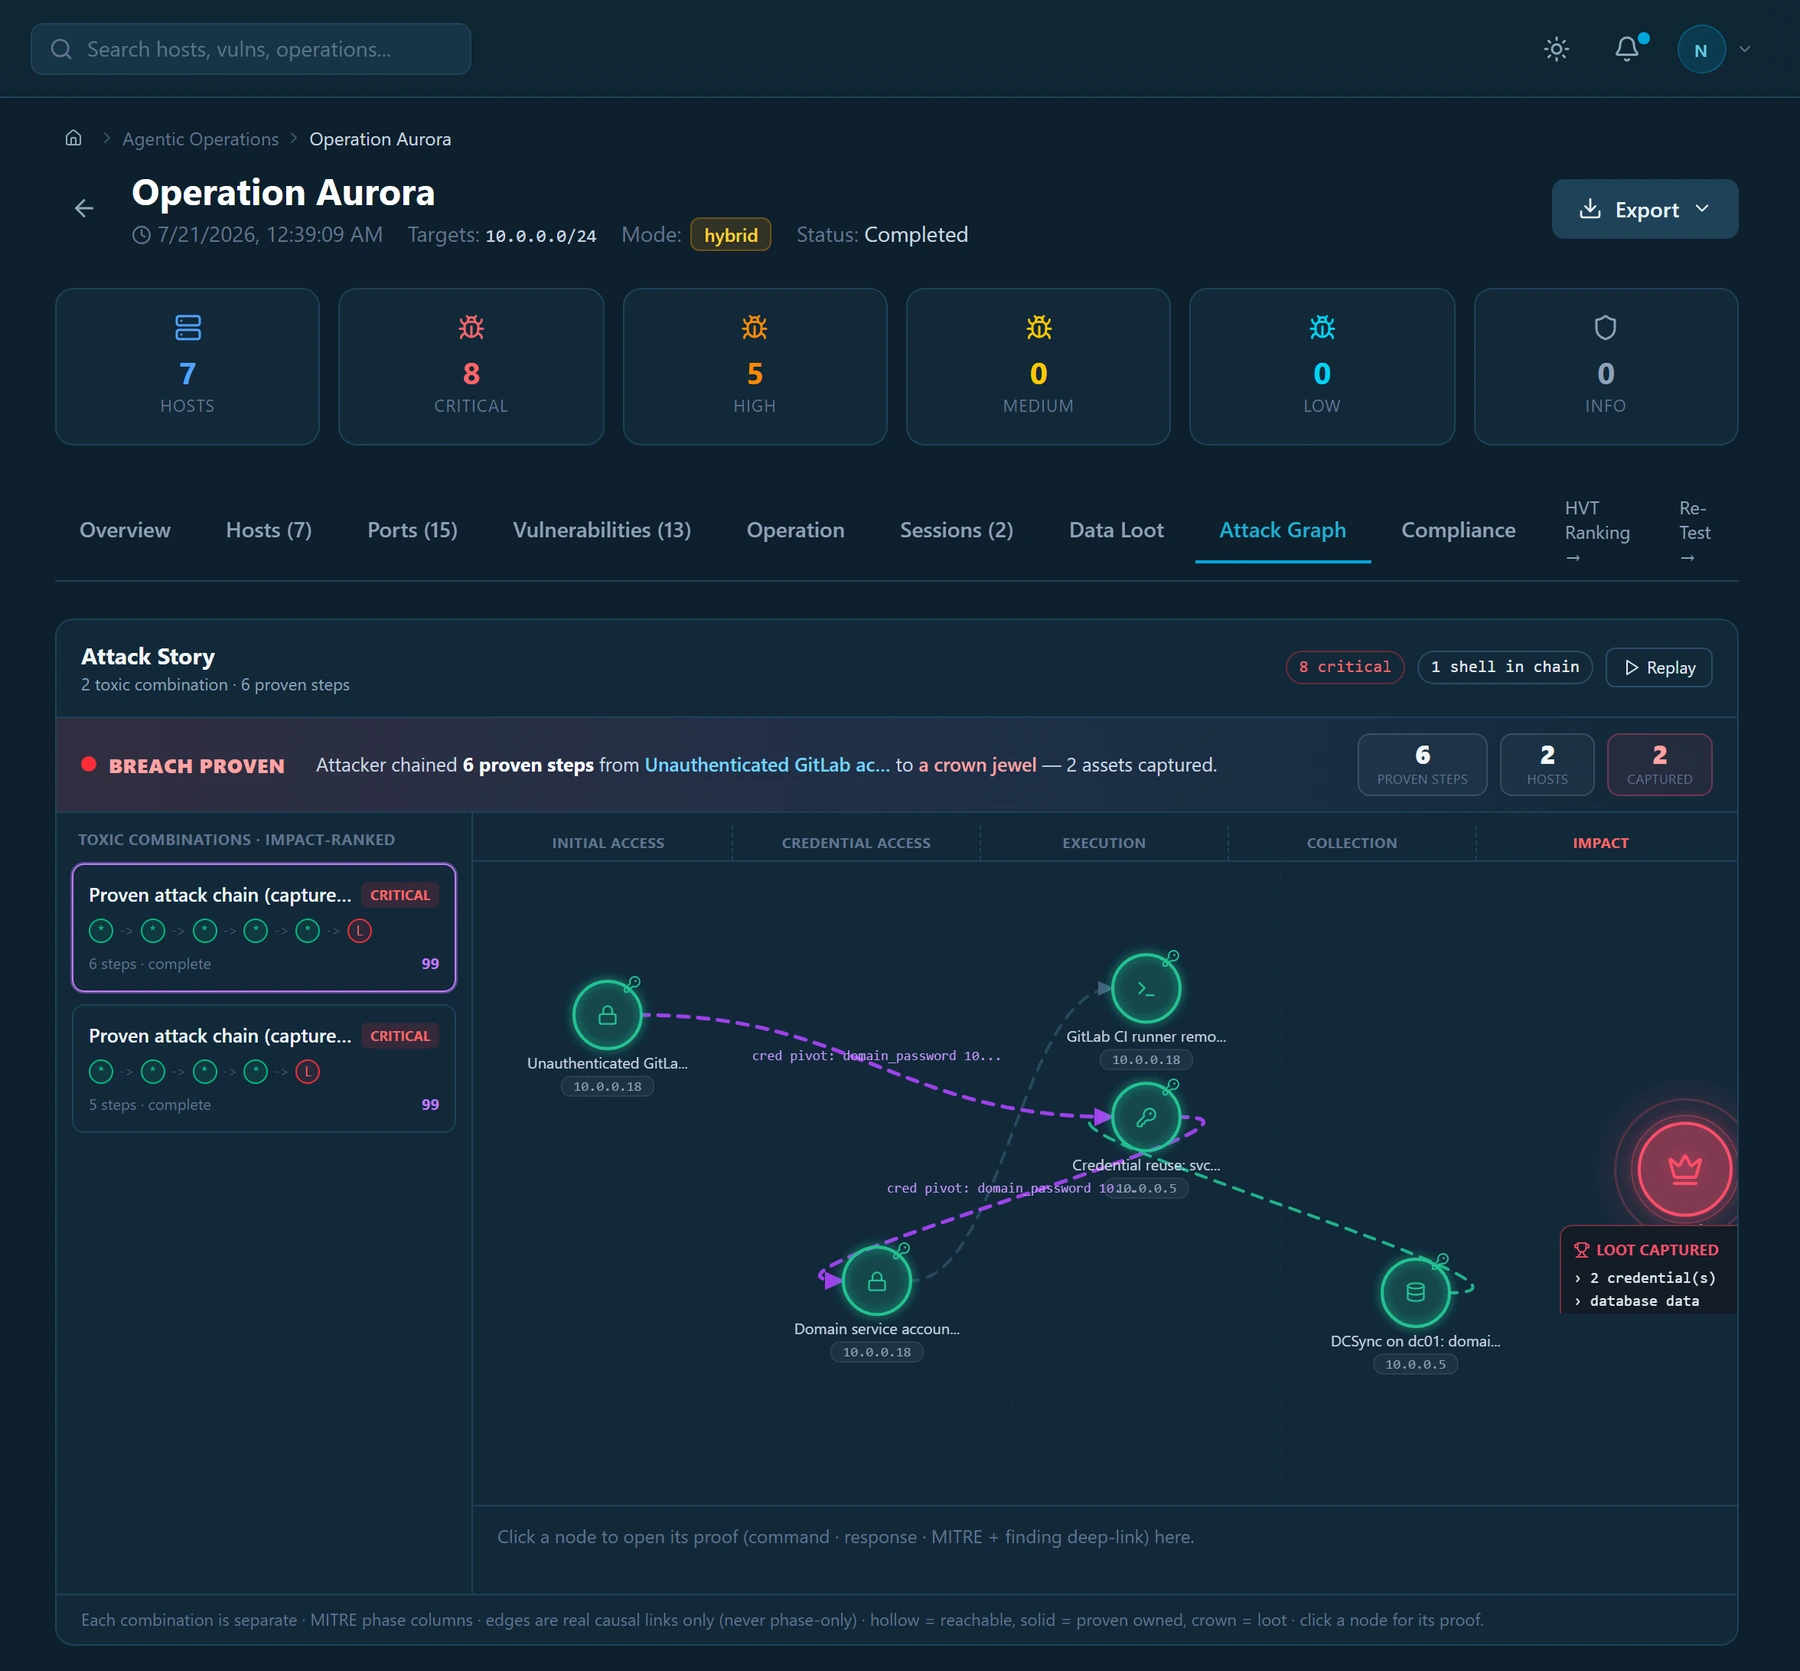Open the Operation tab
This screenshot has width=1800, height=1671.
click(x=795, y=530)
